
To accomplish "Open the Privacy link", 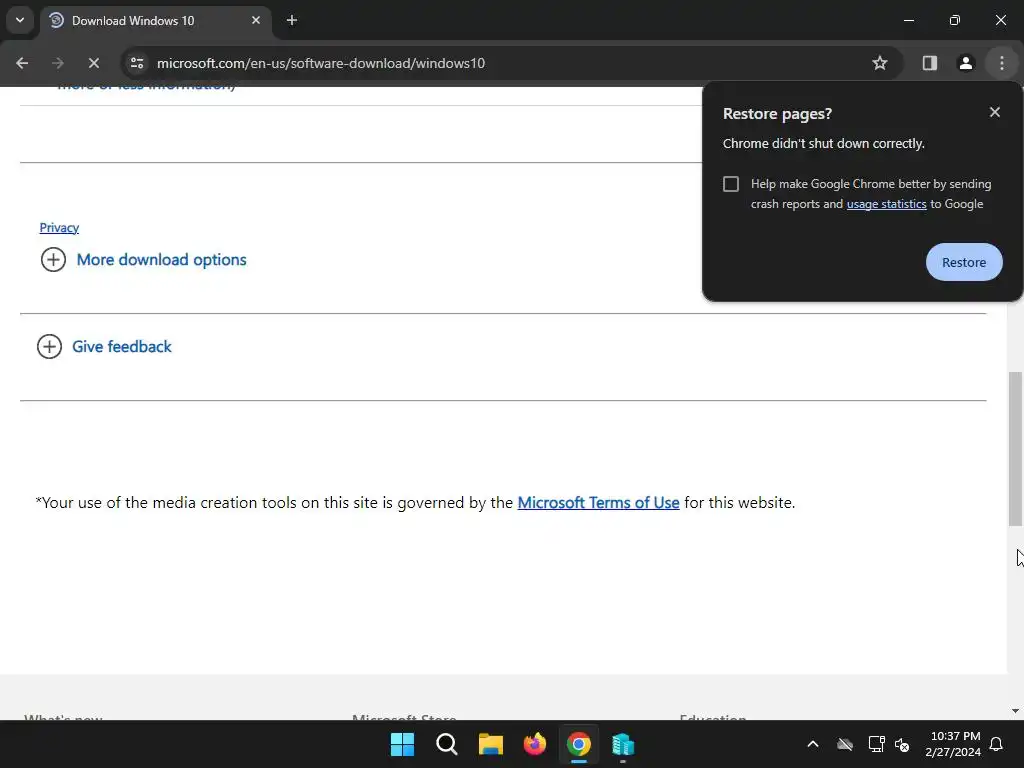I will tap(59, 227).
